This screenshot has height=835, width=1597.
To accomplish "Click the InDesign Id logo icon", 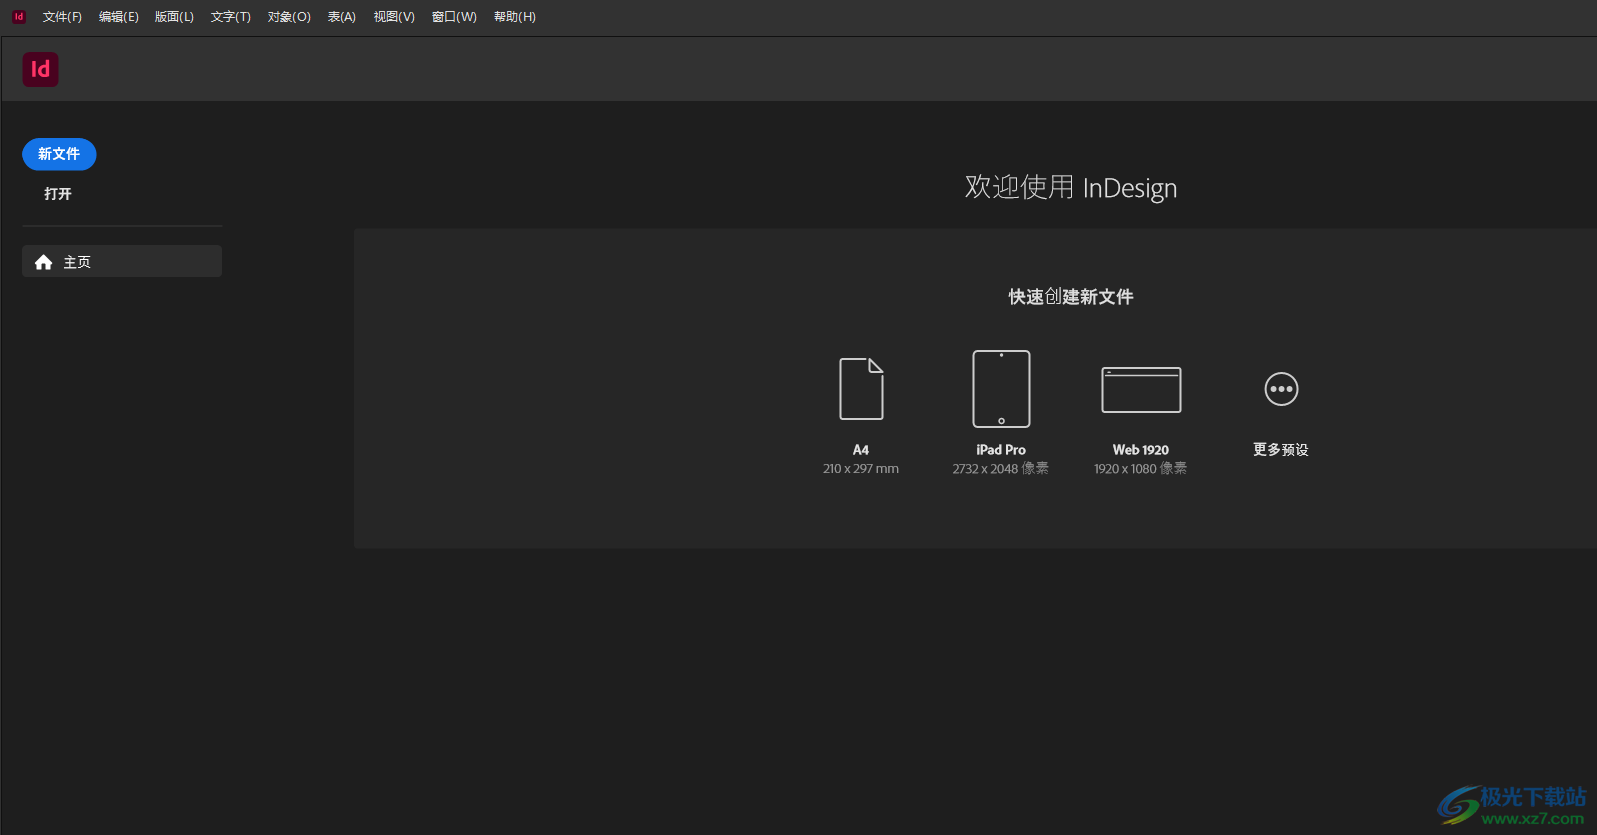I will [x=40, y=69].
